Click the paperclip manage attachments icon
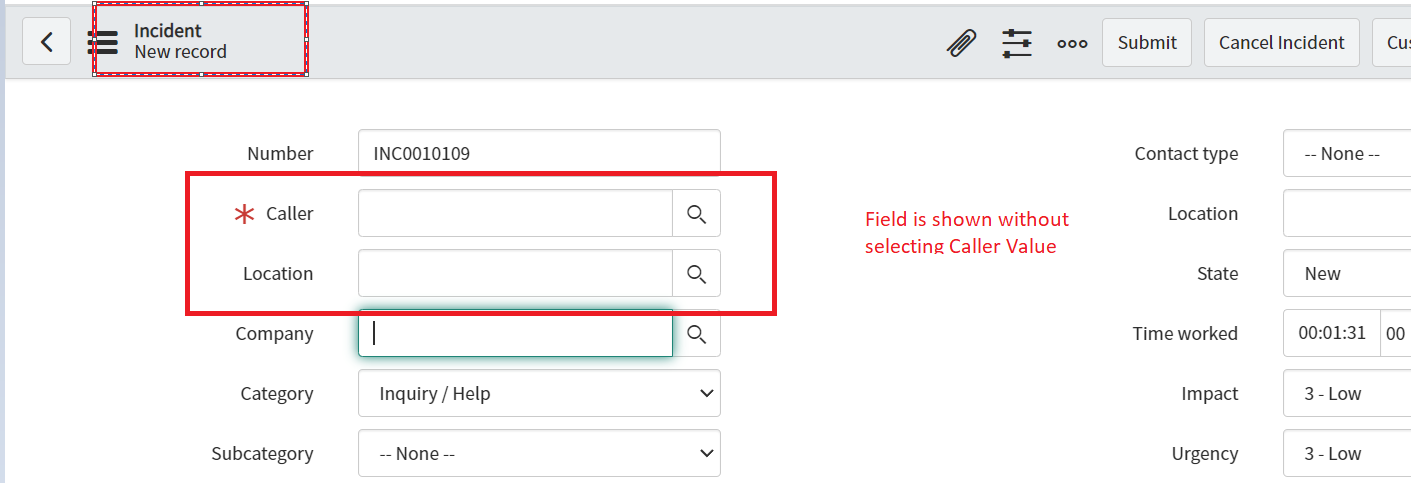 point(962,43)
